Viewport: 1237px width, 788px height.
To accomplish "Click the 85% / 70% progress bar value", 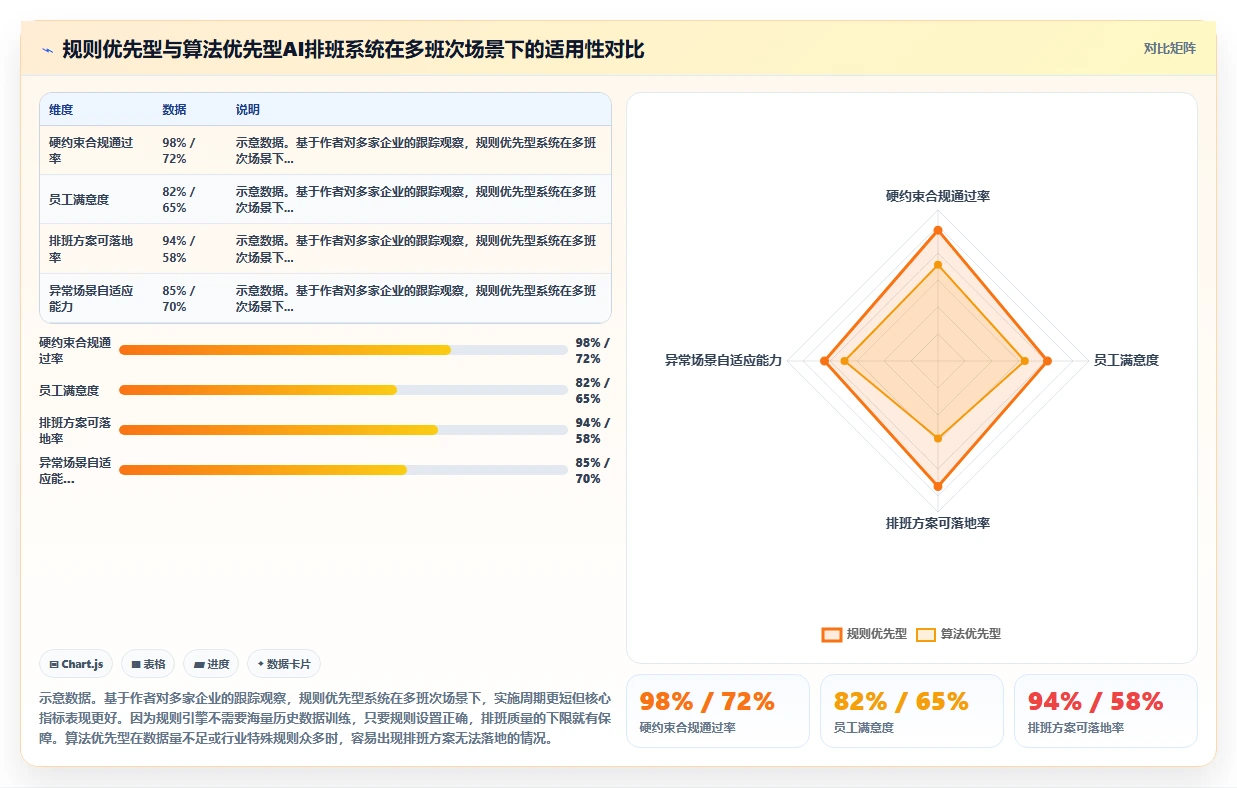I will (592, 470).
